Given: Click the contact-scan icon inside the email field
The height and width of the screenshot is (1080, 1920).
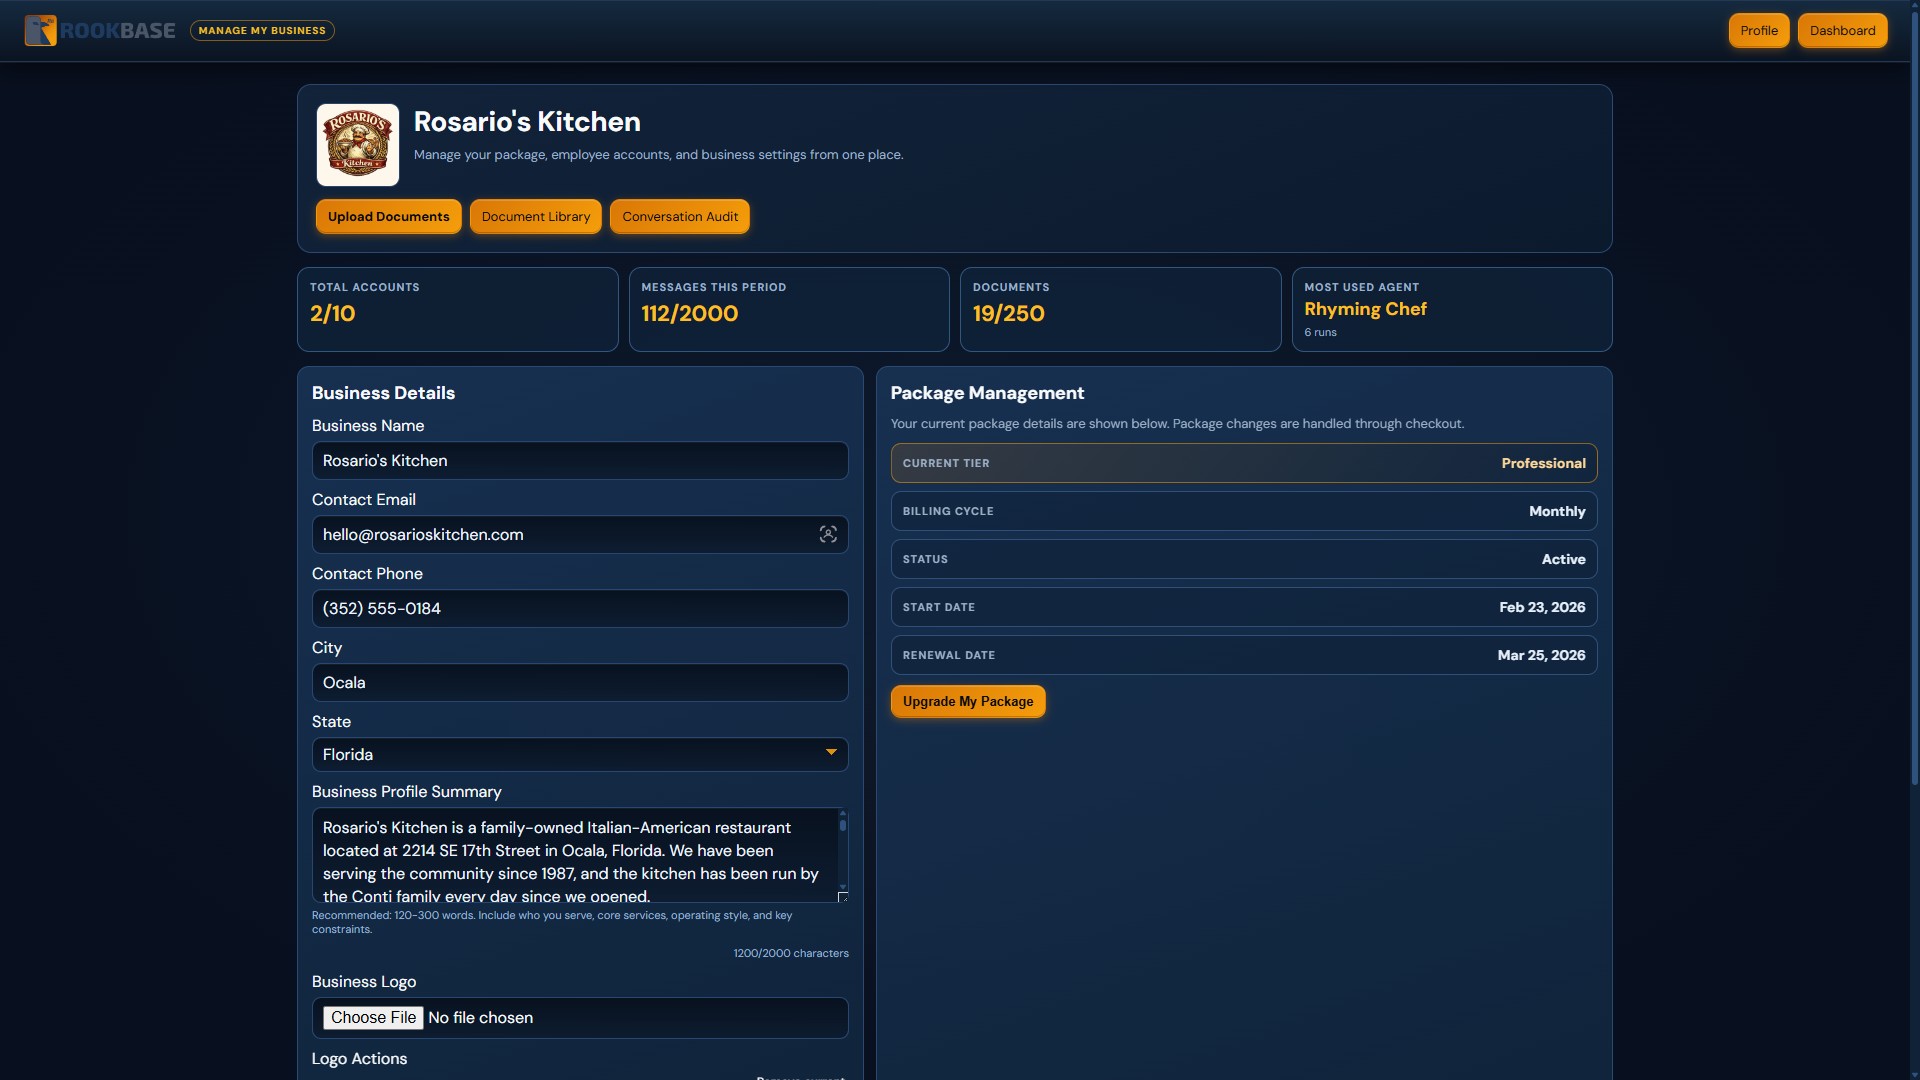Looking at the screenshot, I should click(828, 534).
